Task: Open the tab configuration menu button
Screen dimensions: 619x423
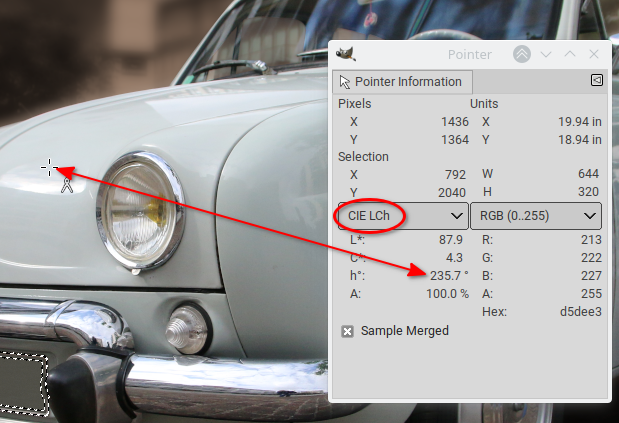Action: click(596, 80)
